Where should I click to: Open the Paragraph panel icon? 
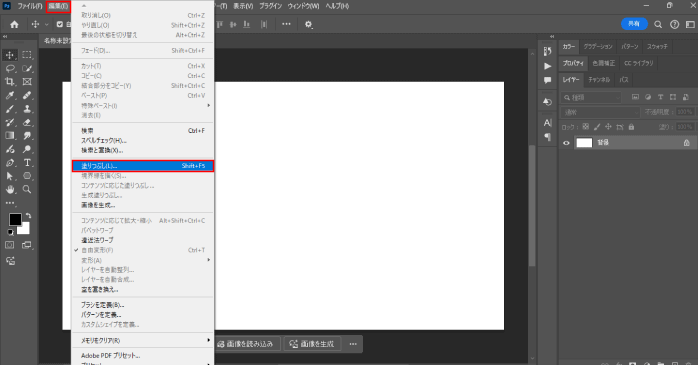(548, 137)
